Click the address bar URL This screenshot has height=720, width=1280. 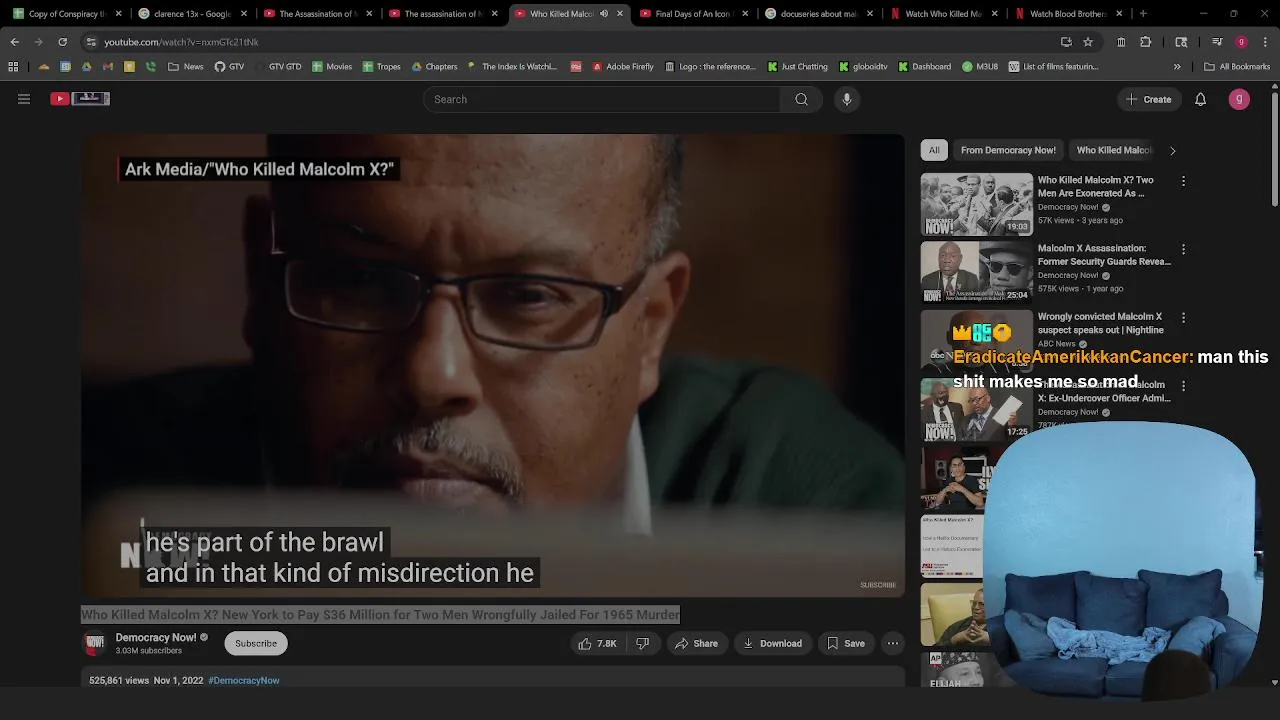[181, 42]
